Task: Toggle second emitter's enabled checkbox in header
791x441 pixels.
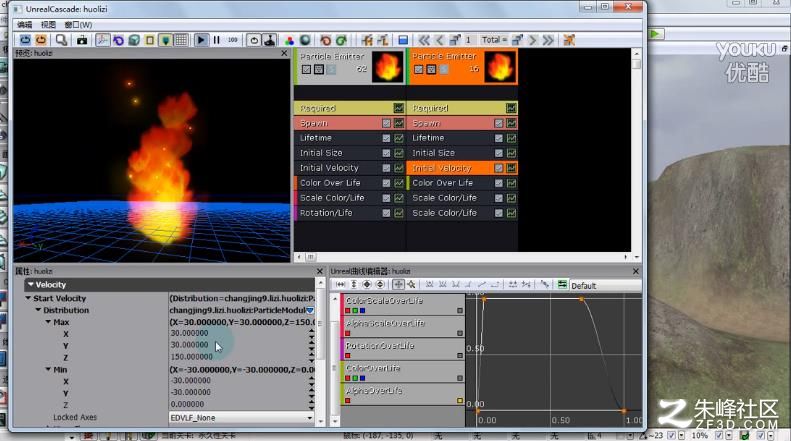Action: (419, 69)
